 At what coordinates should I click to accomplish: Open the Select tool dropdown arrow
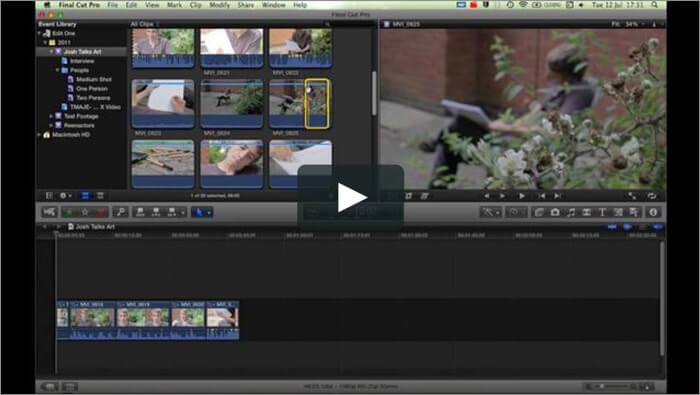pos(209,213)
